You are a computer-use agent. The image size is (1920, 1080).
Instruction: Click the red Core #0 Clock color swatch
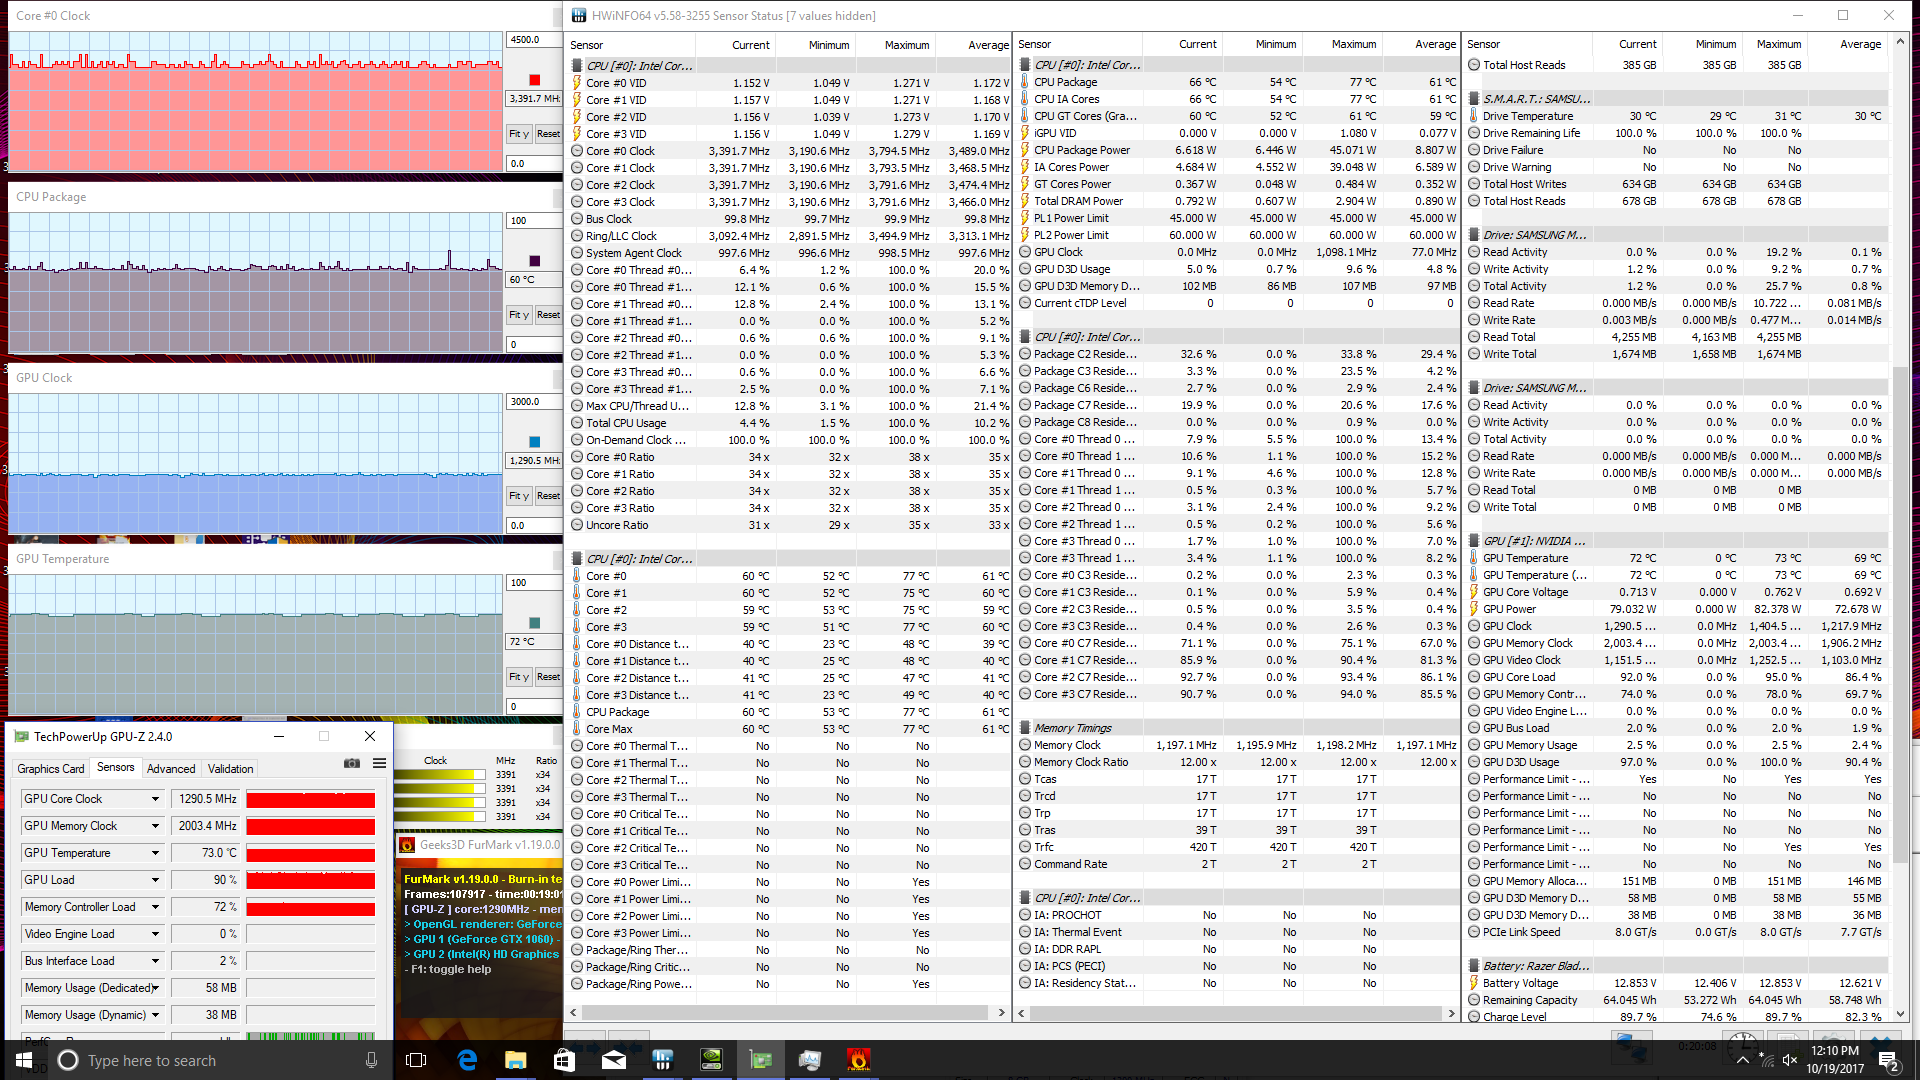coord(534,80)
